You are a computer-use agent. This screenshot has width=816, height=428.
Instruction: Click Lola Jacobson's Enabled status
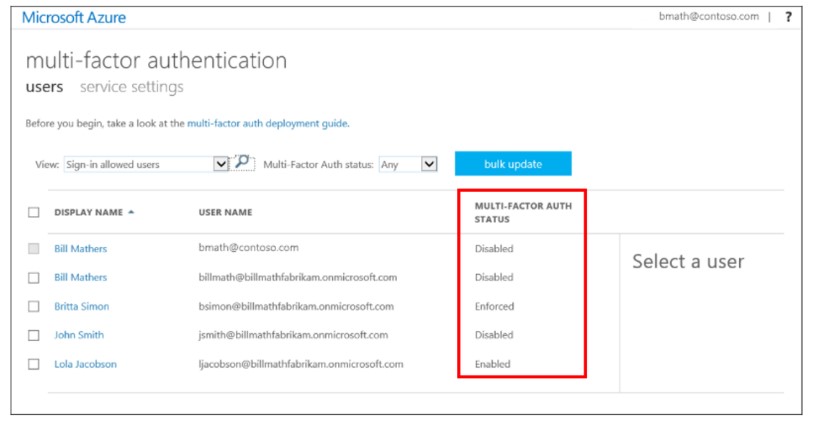[x=492, y=364]
